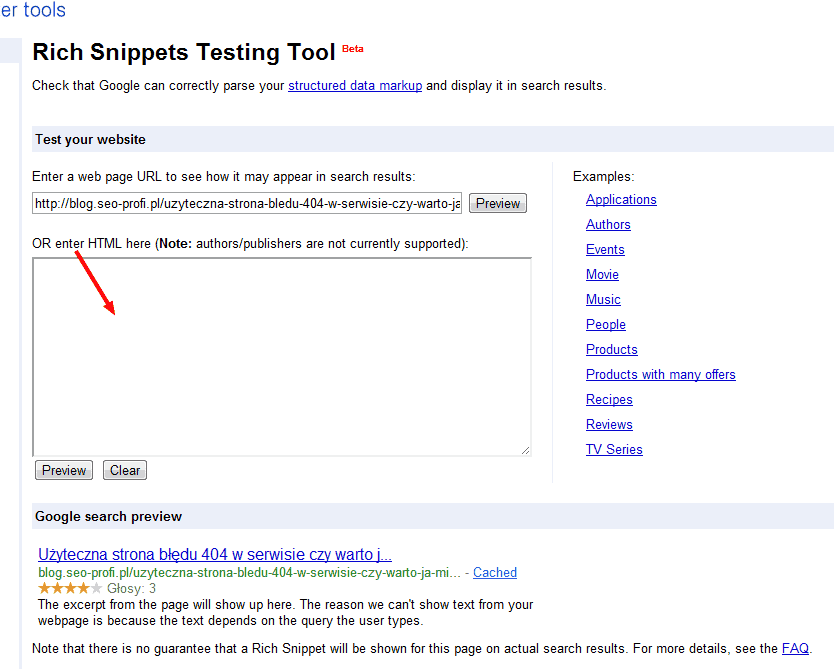Click search result title Użyteczna strona błędu 404
This screenshot has width=834, height=669.
(215, 554)
